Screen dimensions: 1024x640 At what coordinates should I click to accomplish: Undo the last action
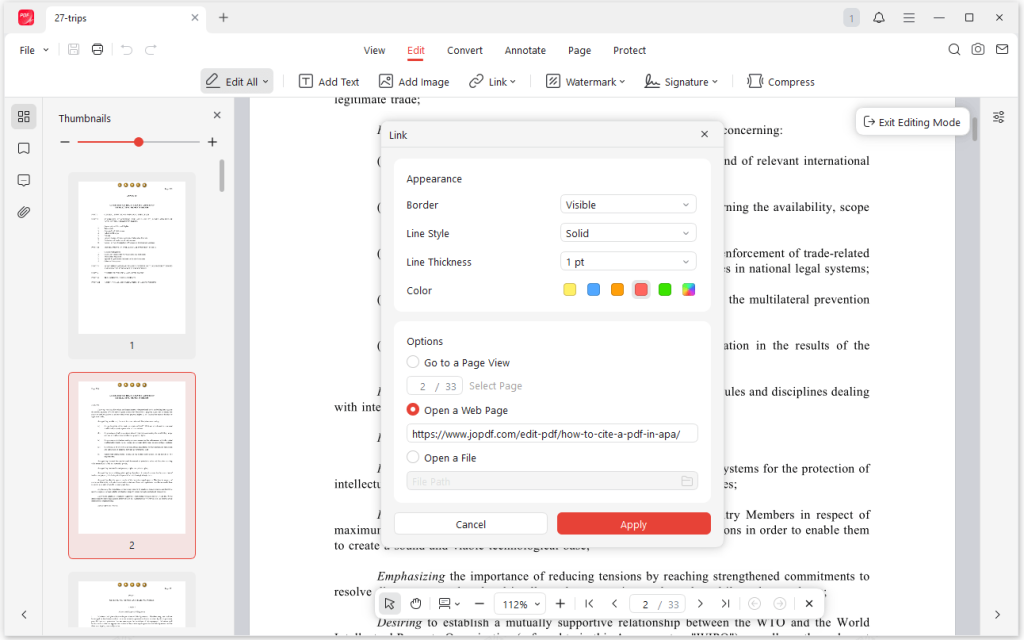tap(127, 50)
